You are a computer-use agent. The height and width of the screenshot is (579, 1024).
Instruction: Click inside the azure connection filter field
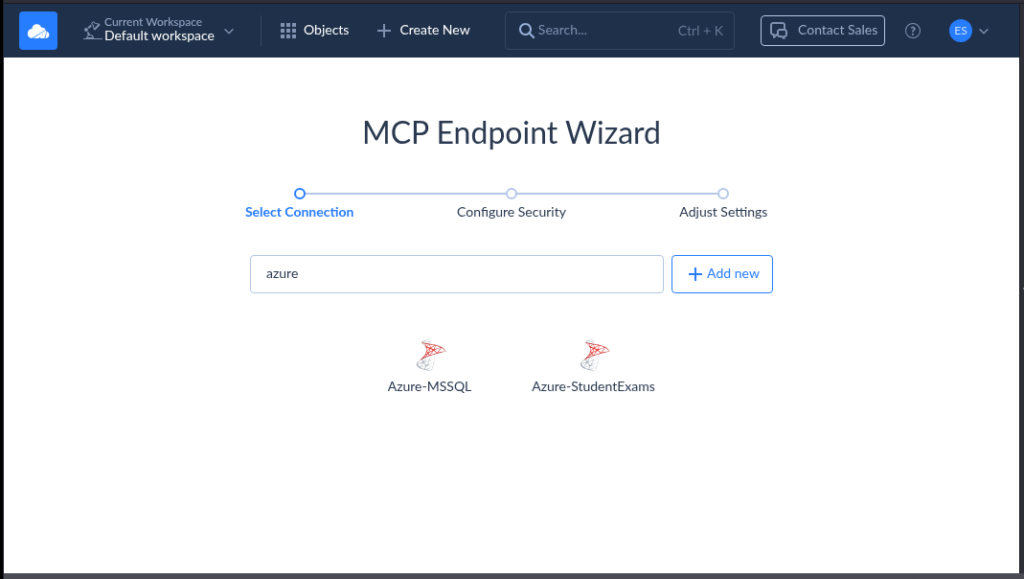point(456,273)
